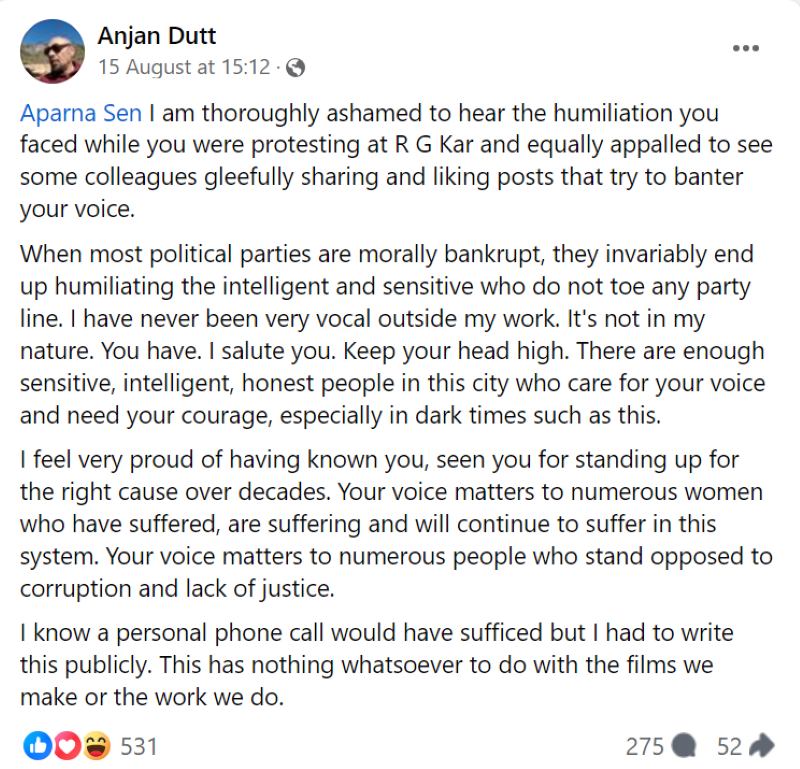Show the 275 comments count
The width and height of the screenshot is (800, 769).
(645, 745)
